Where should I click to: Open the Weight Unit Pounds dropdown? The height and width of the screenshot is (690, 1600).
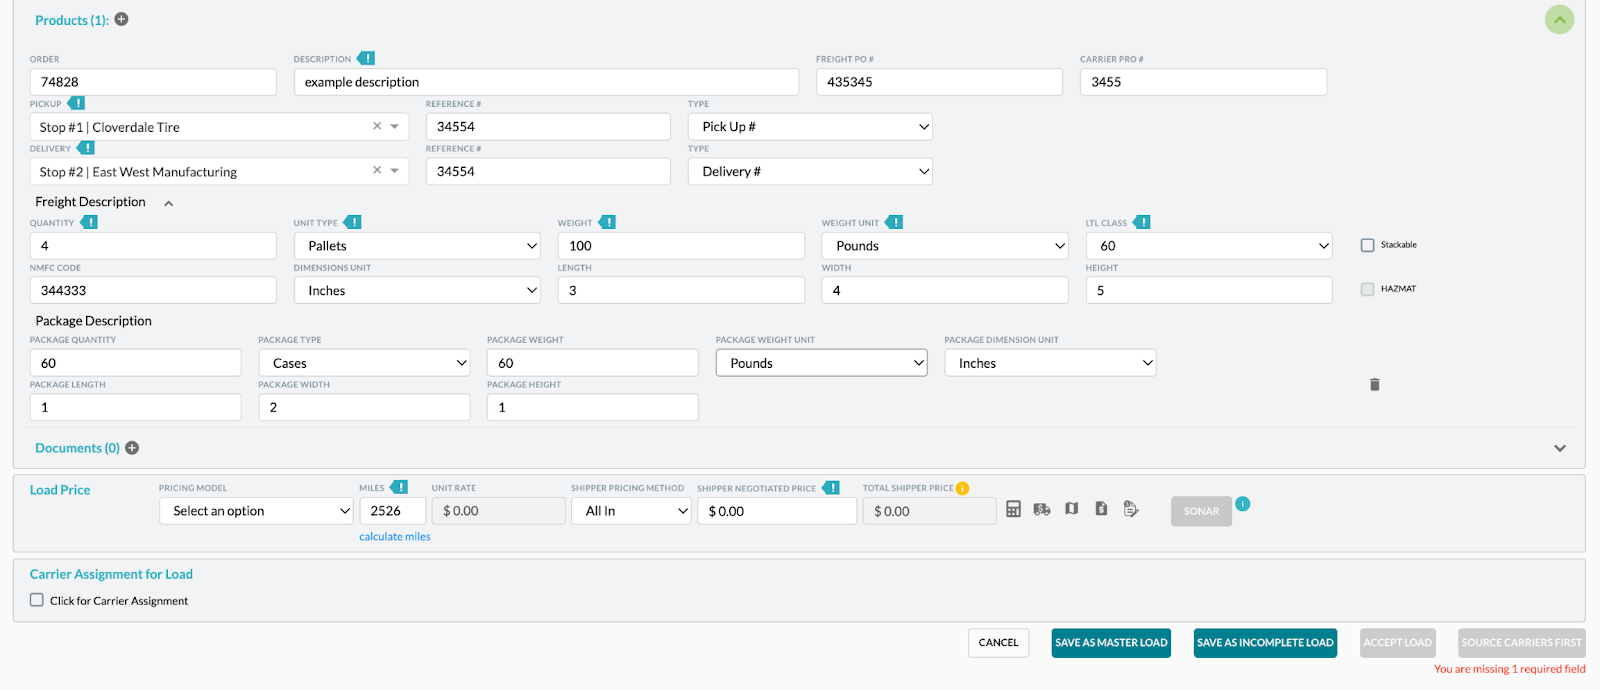pyautogui.click(x=945, y=246)
